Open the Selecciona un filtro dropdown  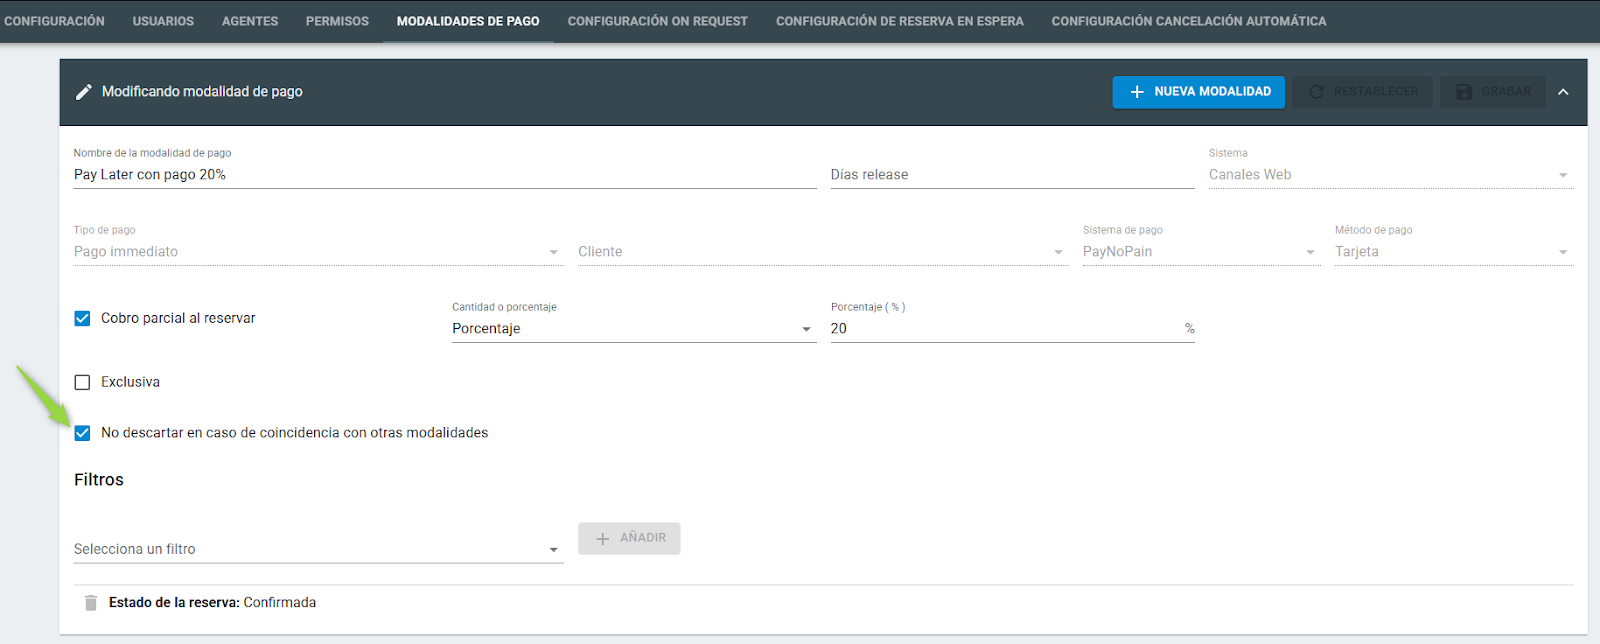click(319, 549)
